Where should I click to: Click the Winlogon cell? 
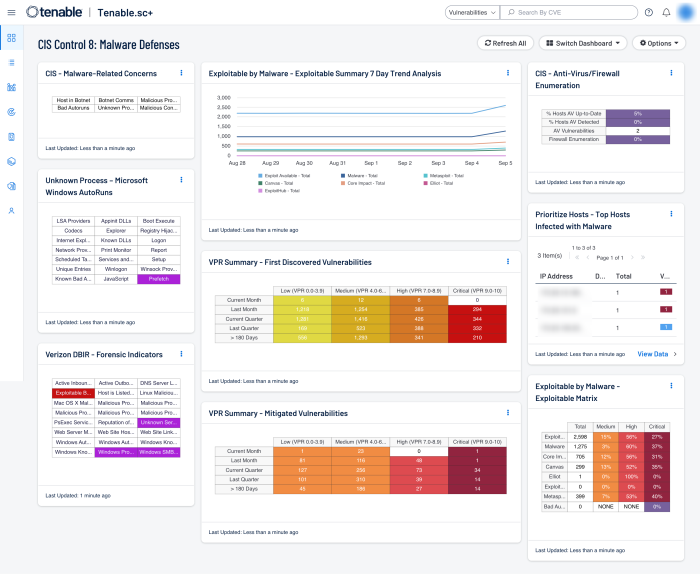[x=116, y=269]
